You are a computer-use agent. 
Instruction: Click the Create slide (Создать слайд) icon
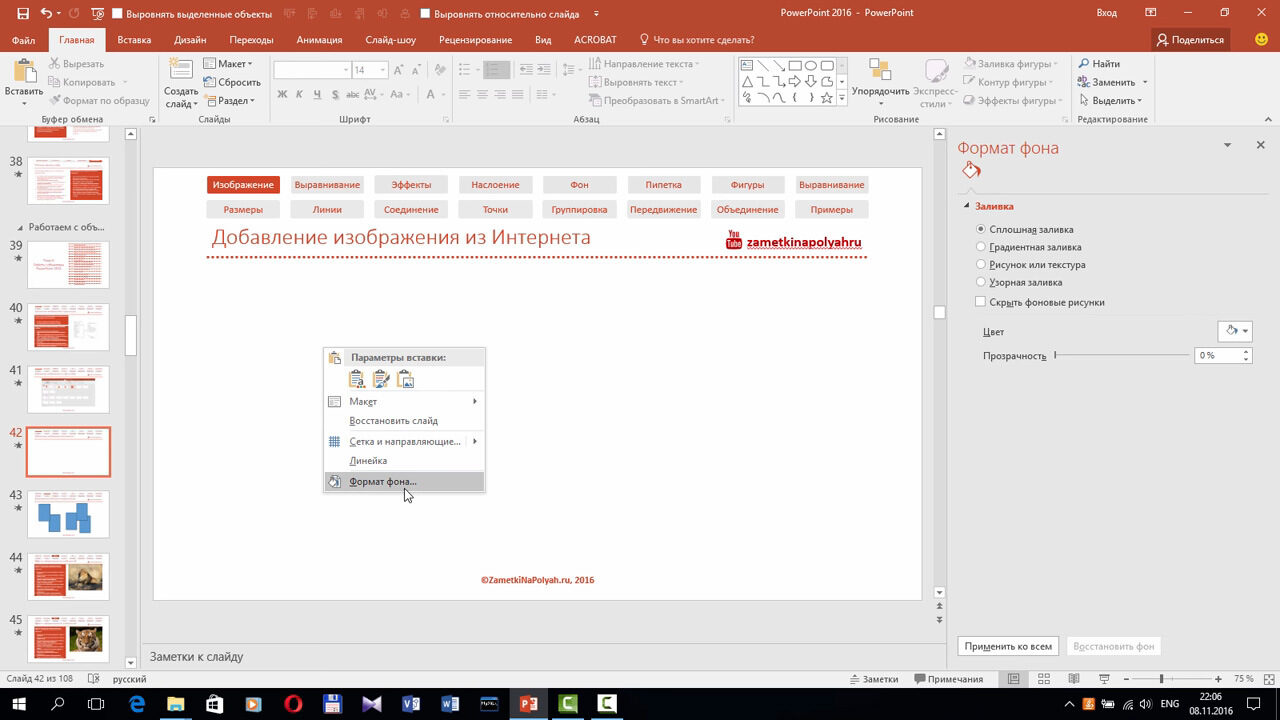[181, 70]
